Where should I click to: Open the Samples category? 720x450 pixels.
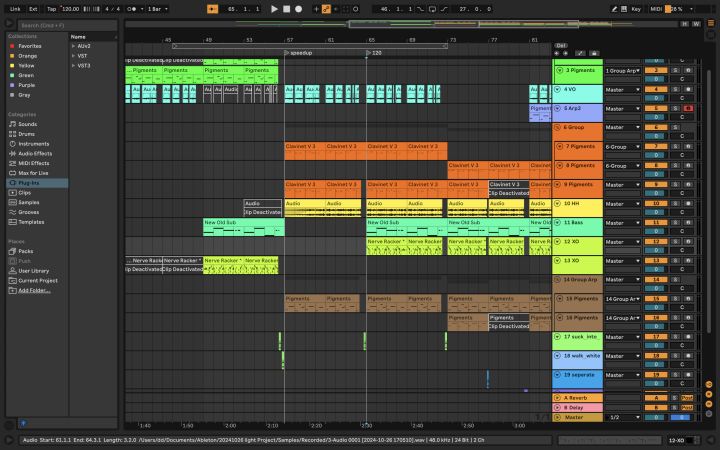(29, 202)
